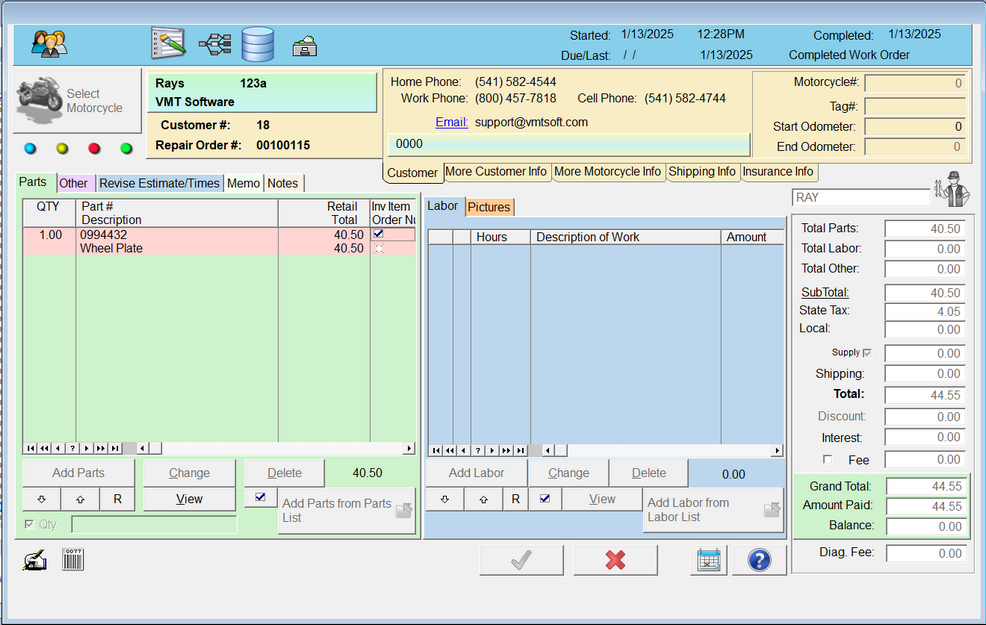The width and height of the screenshot is (986, 625).
Task: Toggle checkbox beside Add Parts from Parts List
Action: click(x=260, y=497)
